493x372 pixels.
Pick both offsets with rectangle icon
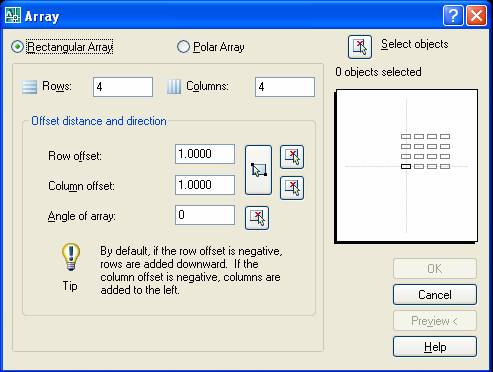click(x=258, y=170)
